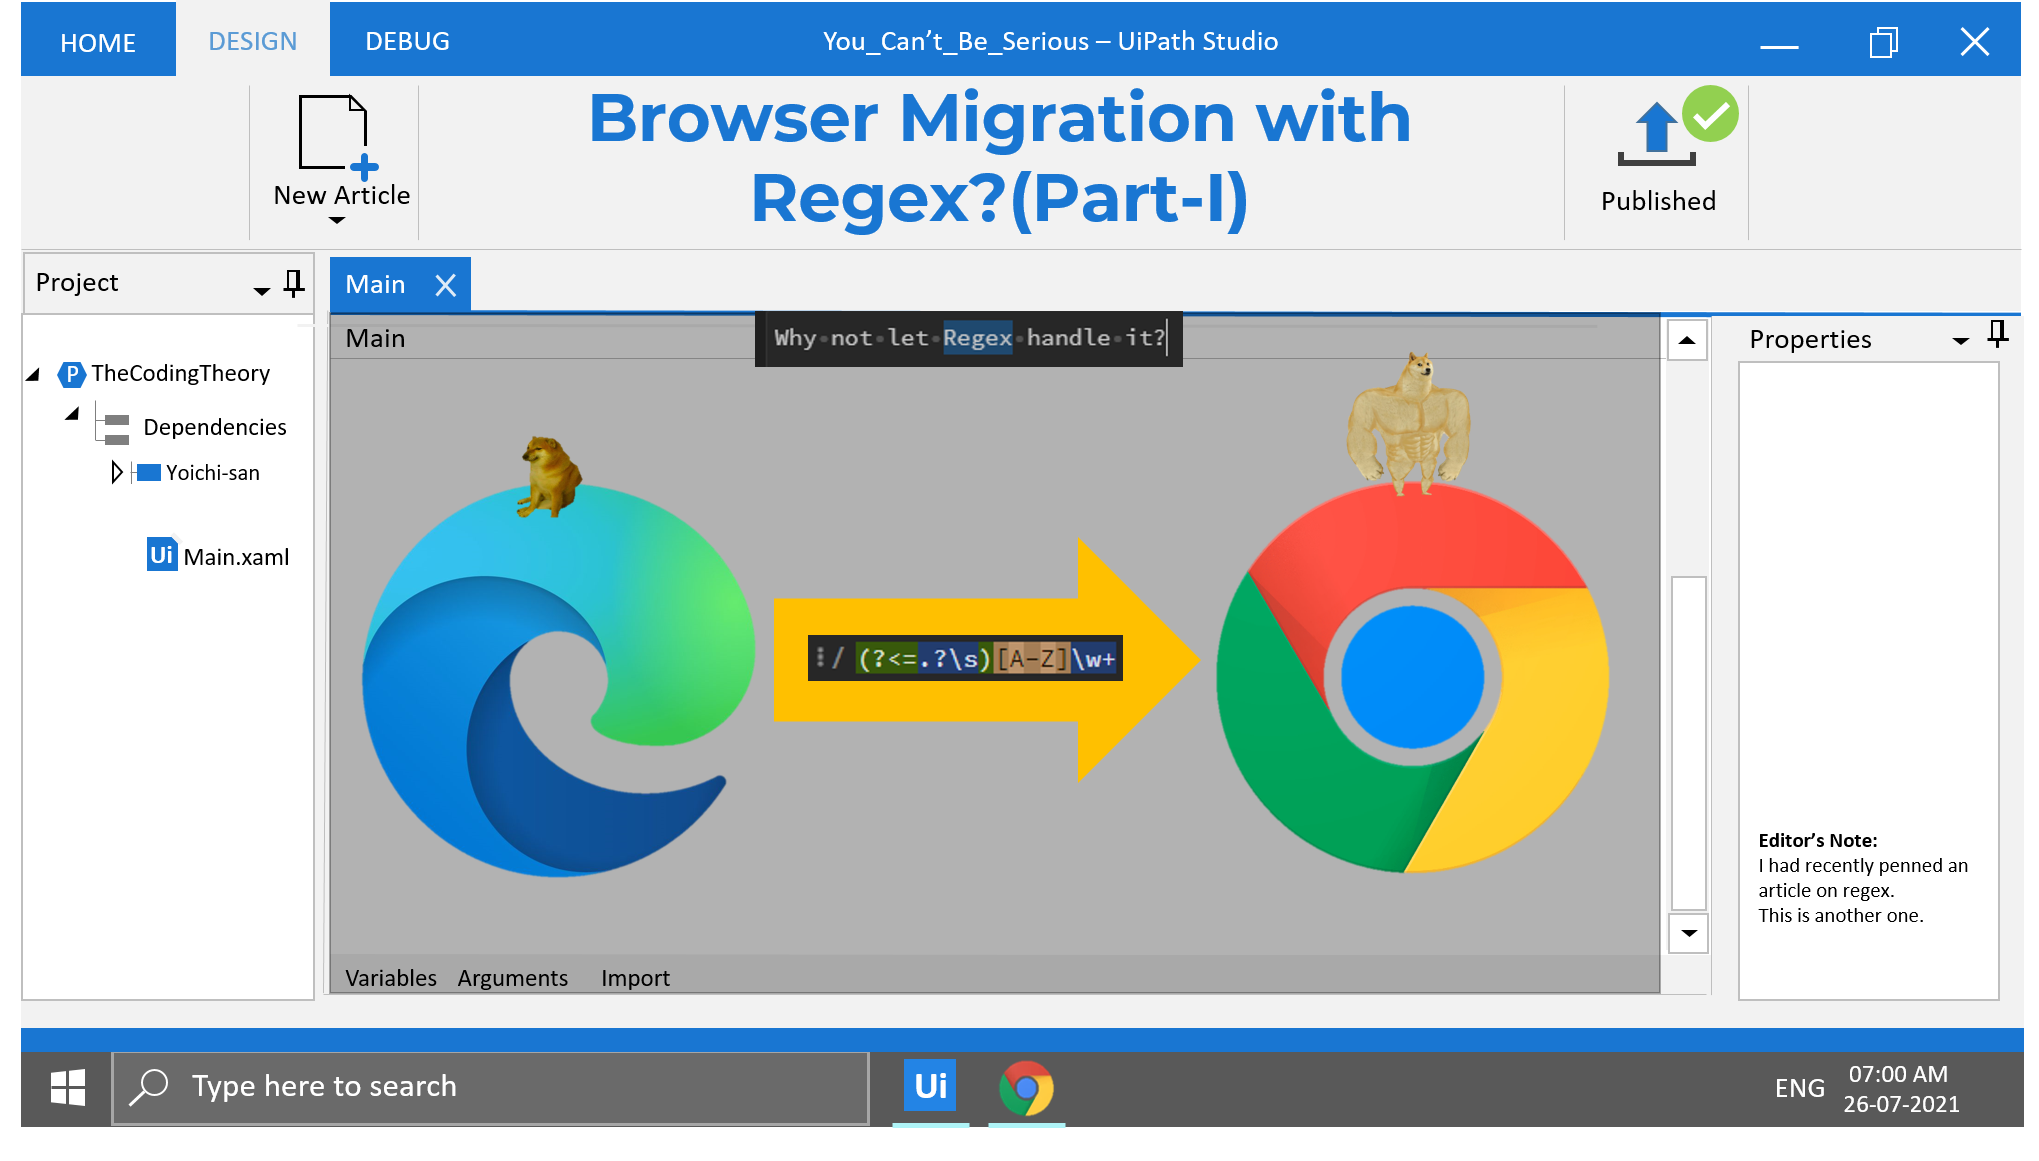Click the taskbar search magnifier icon
Image resolution: width=2039 pixels, height=1161 pixels.
point(149,1086)
